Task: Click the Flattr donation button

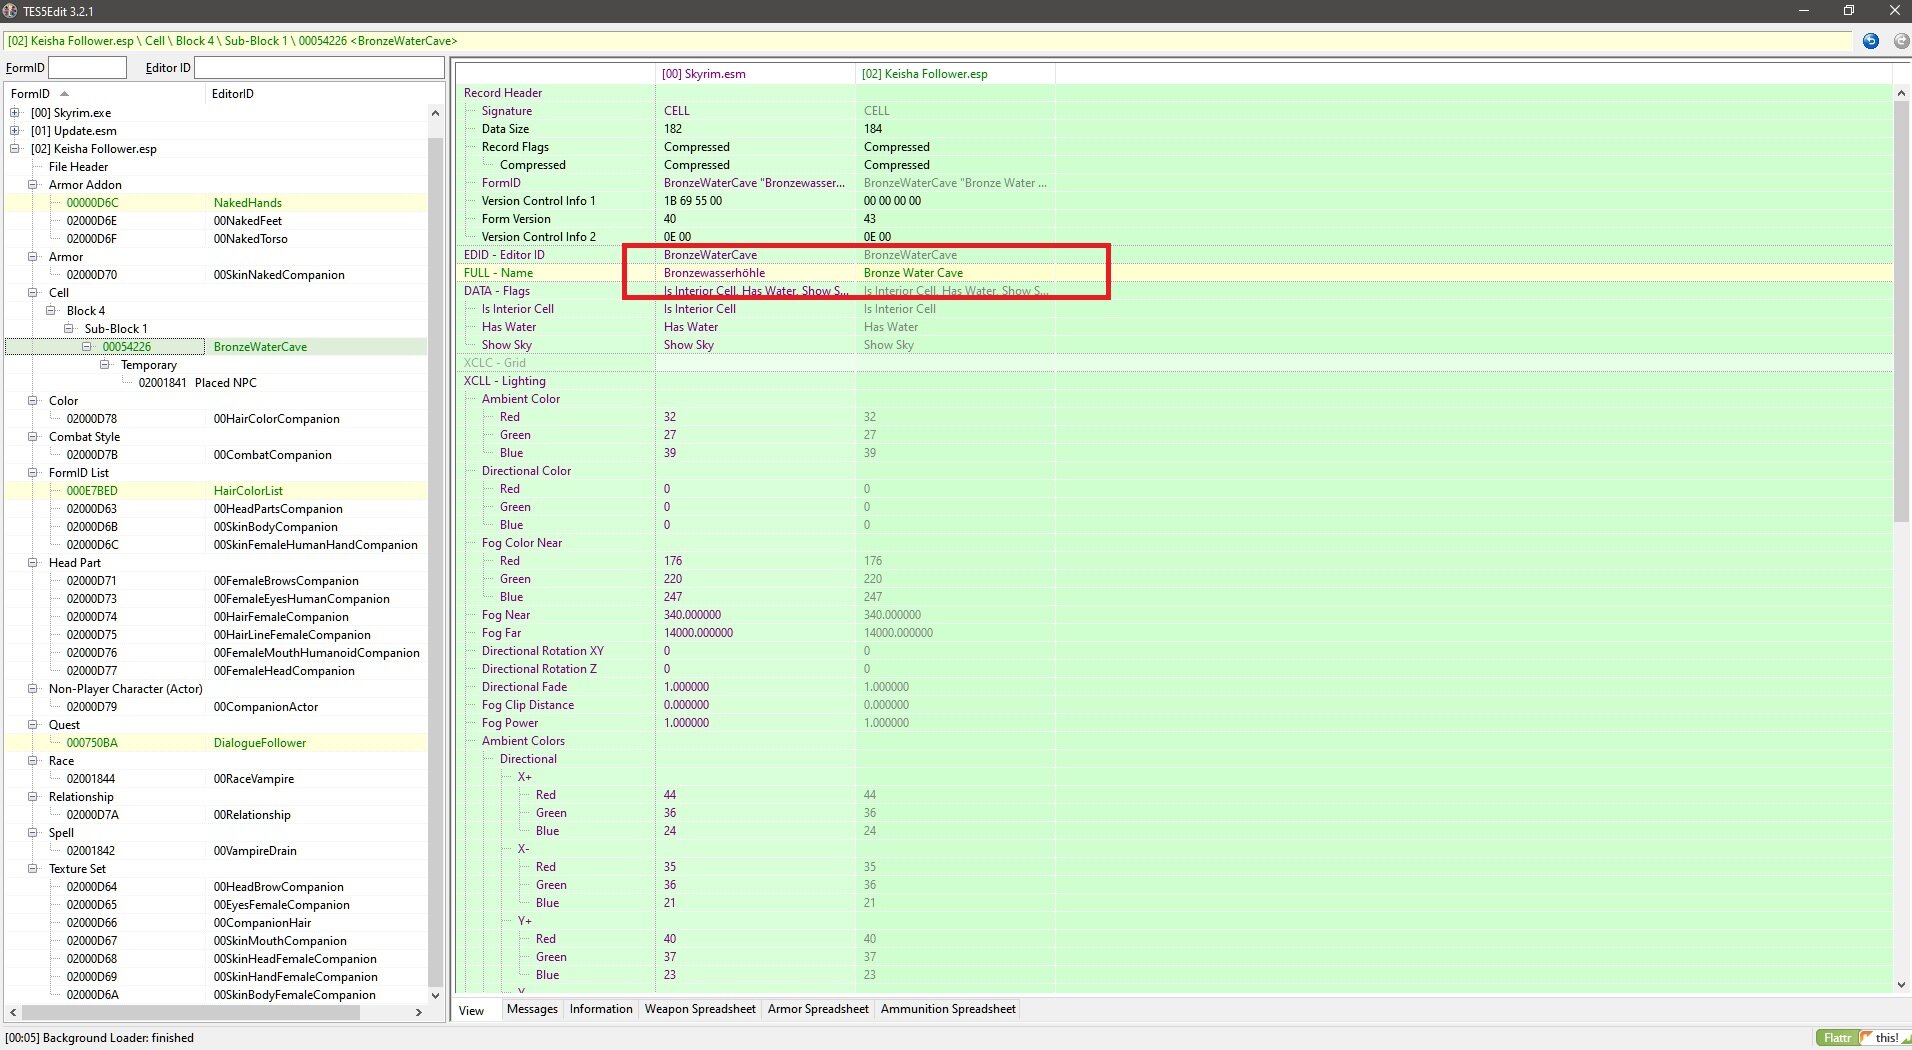Action: coord(1836,1038)
